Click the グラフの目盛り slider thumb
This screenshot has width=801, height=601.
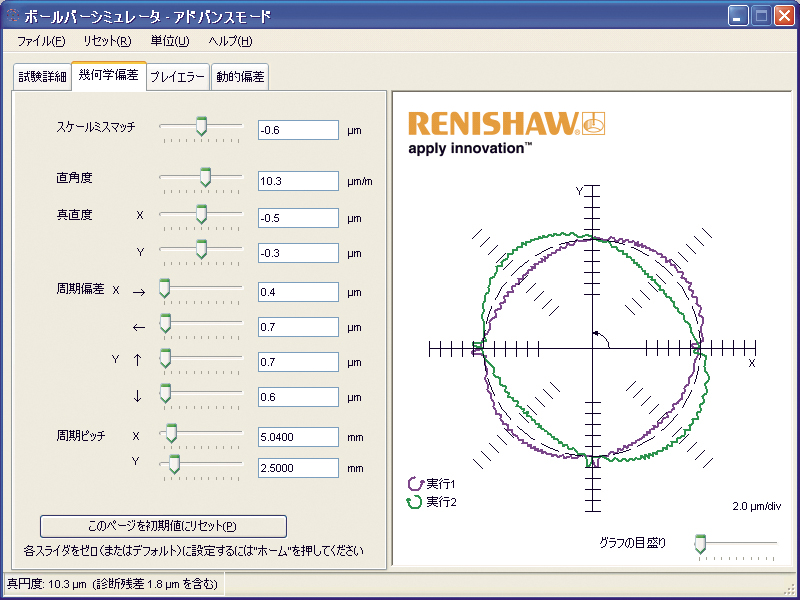(x=700, y=543)
